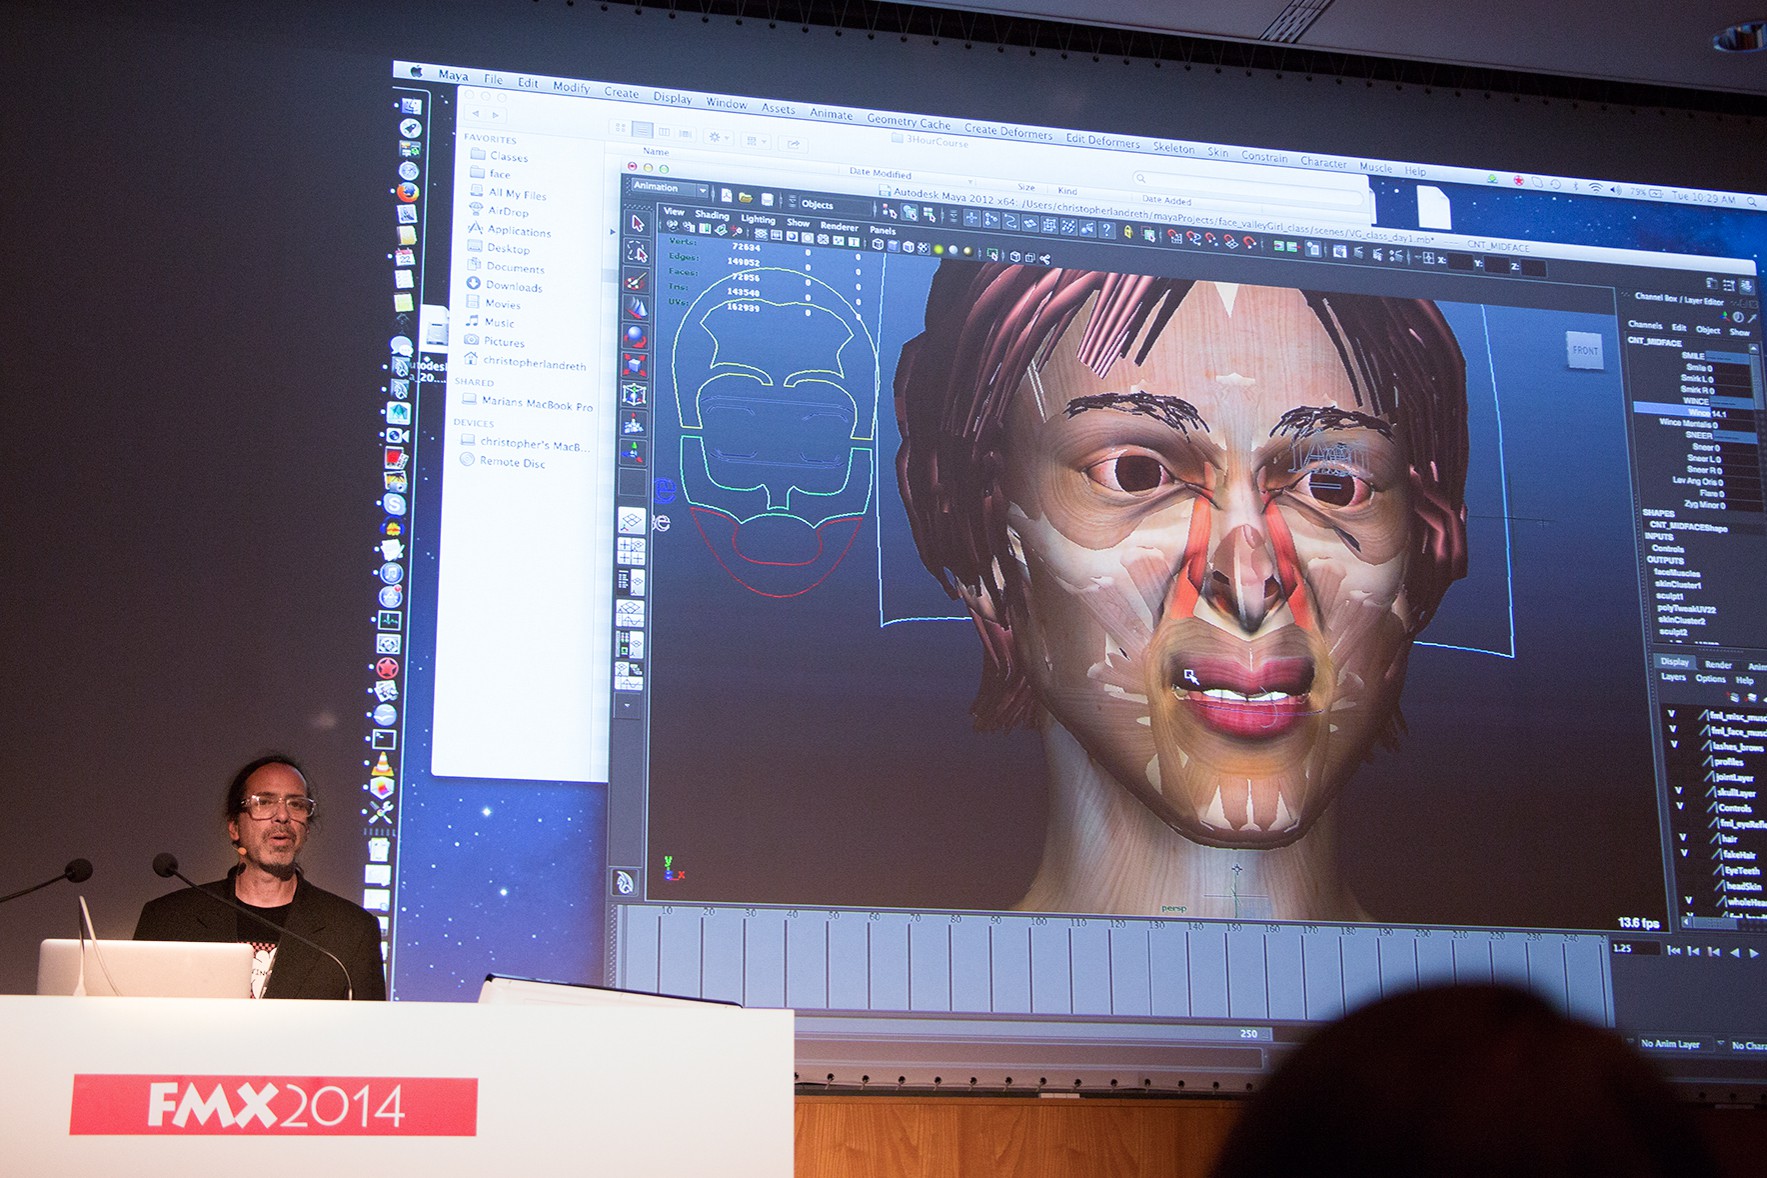
Task: Select the arrow Select tool in Maya toolbox
Action: point(638,222)
